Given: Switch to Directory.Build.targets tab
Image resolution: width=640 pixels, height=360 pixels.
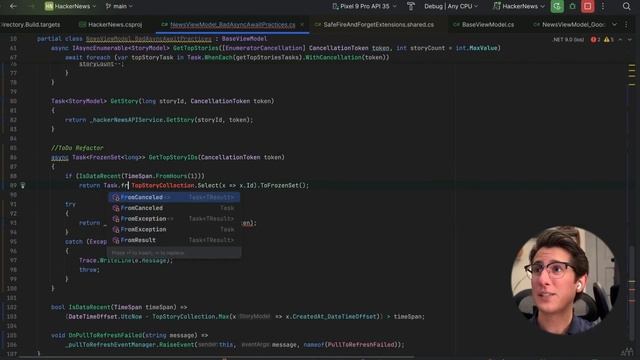Looking at the screenshot, I should (30, 24).
